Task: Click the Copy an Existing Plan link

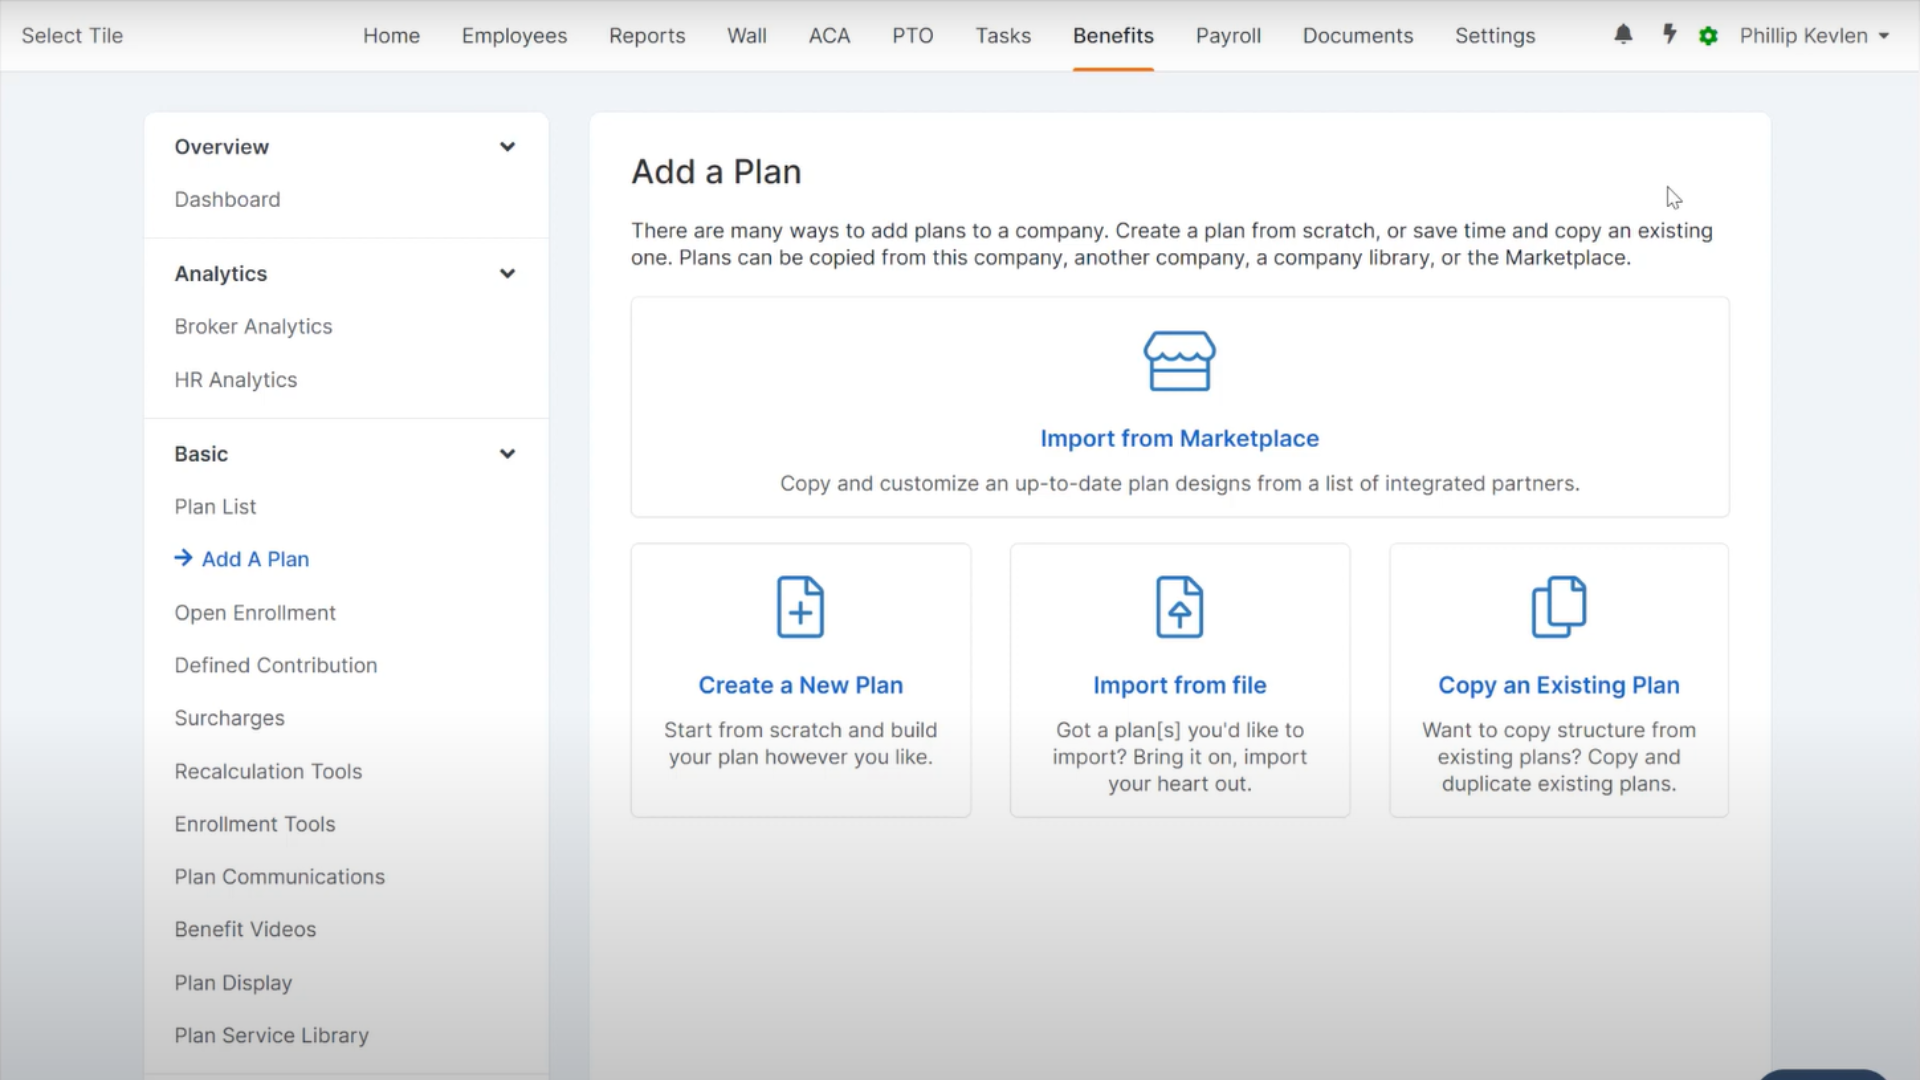Action: click(x=1559, y=684)
